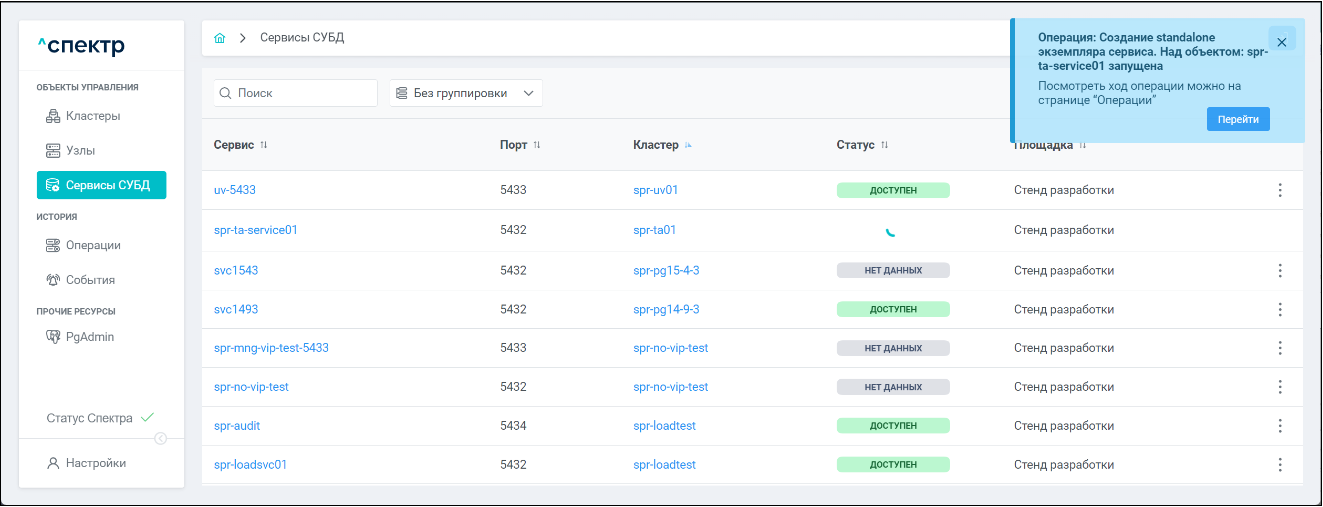Sort table by Порт column icon
This screenshot has width=1323, height=507.
537,145
